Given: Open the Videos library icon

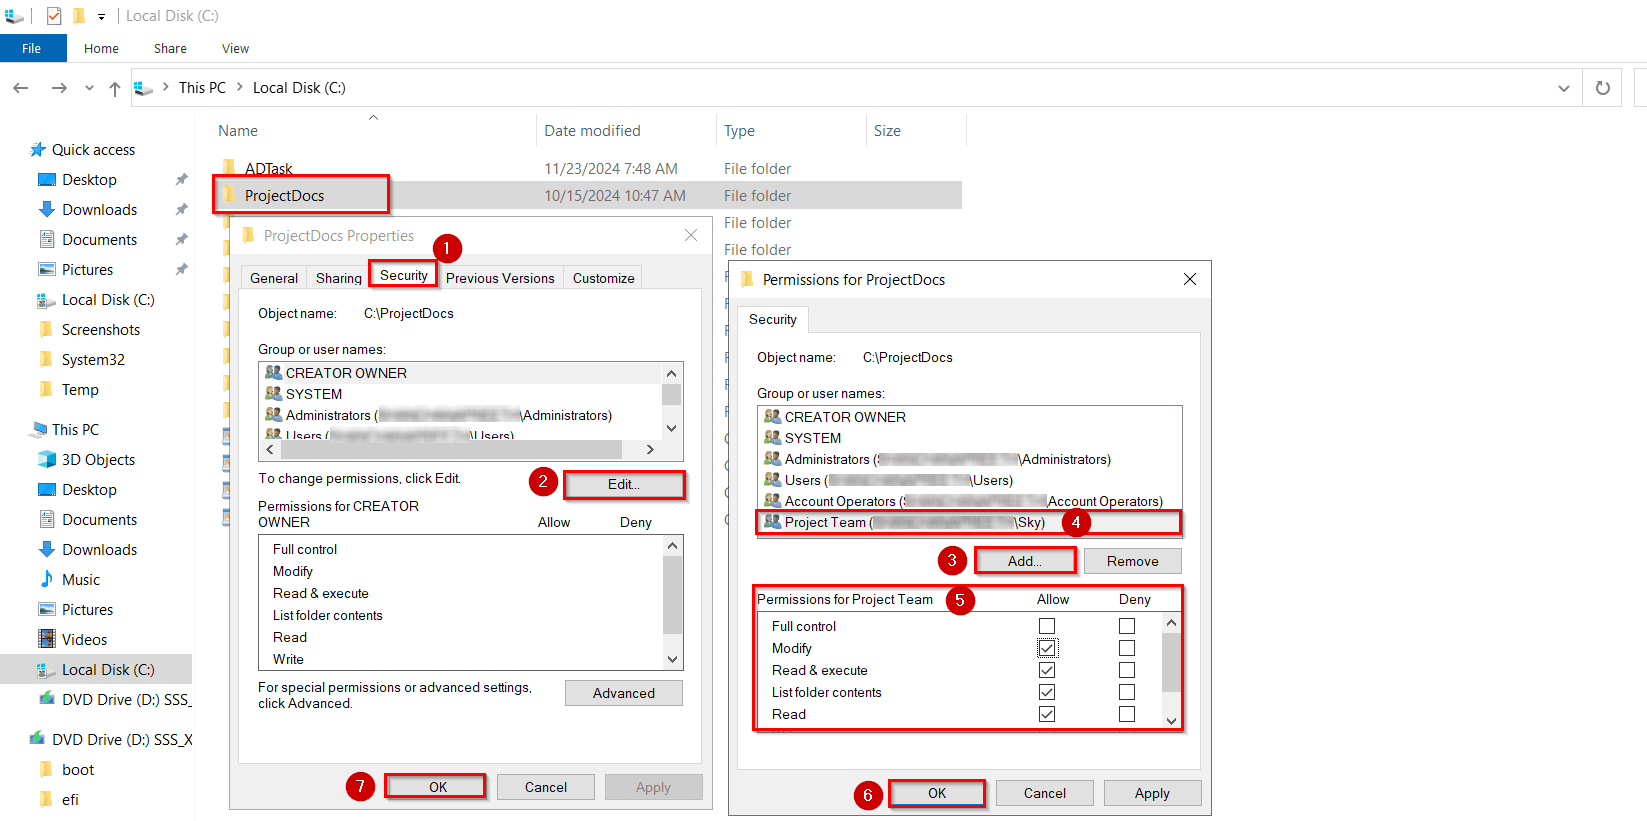Looking at the screenshot, I should pyautogui.click(x=46, y=640).
